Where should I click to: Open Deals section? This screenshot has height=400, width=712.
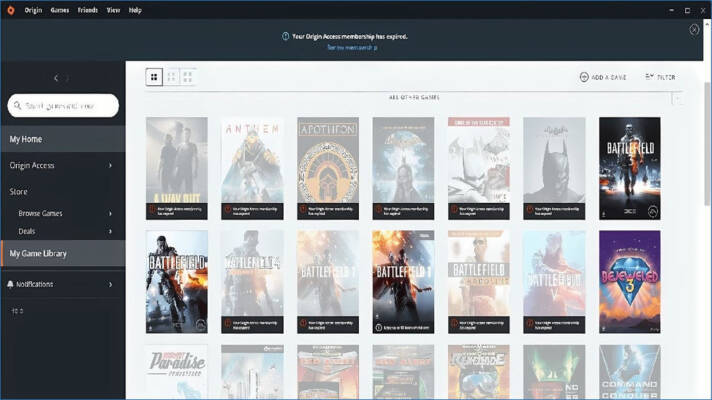[63, 231]
